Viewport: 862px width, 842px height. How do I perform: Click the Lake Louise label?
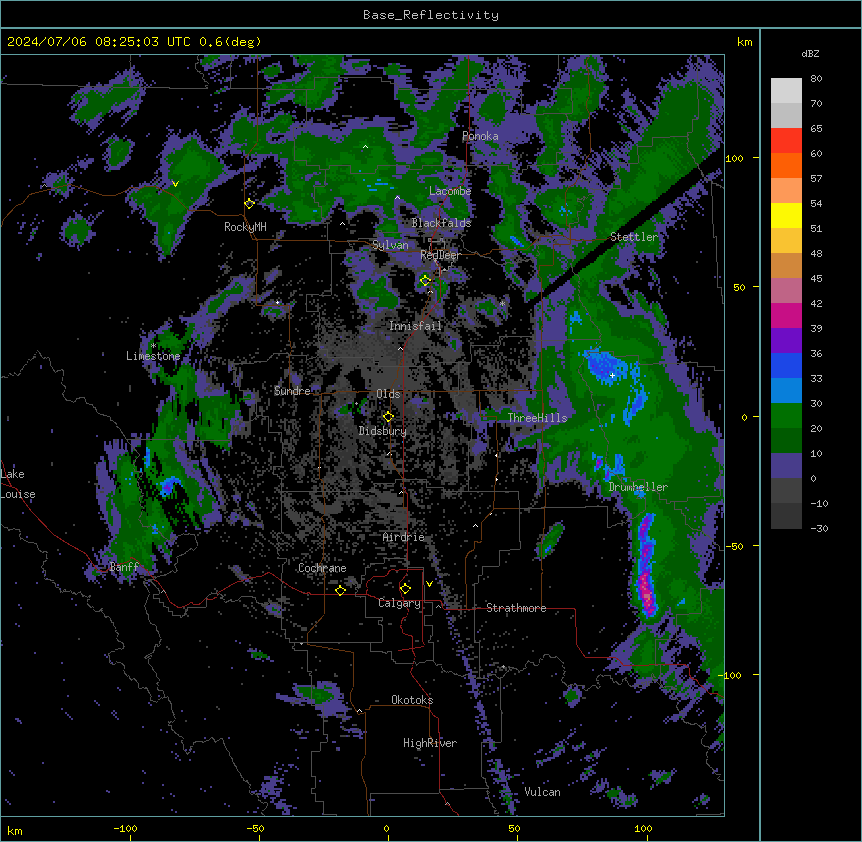tap(18, 484)
